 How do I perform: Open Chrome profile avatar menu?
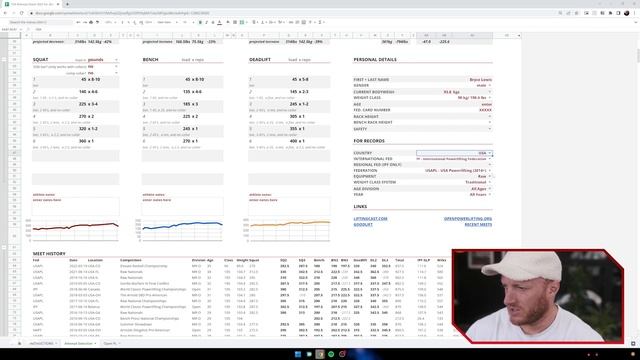pos(627,13)
